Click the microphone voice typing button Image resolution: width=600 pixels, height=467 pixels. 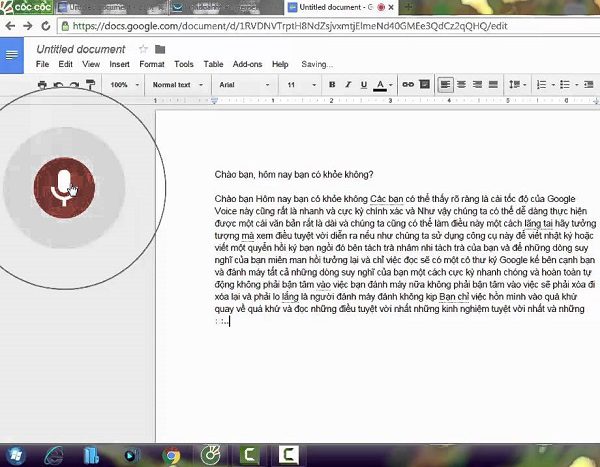coord(66,186)
